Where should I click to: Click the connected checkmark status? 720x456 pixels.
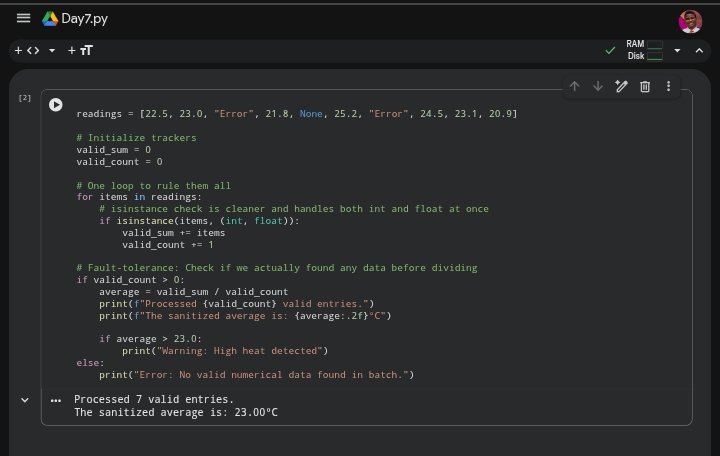(x=610, y=50)
